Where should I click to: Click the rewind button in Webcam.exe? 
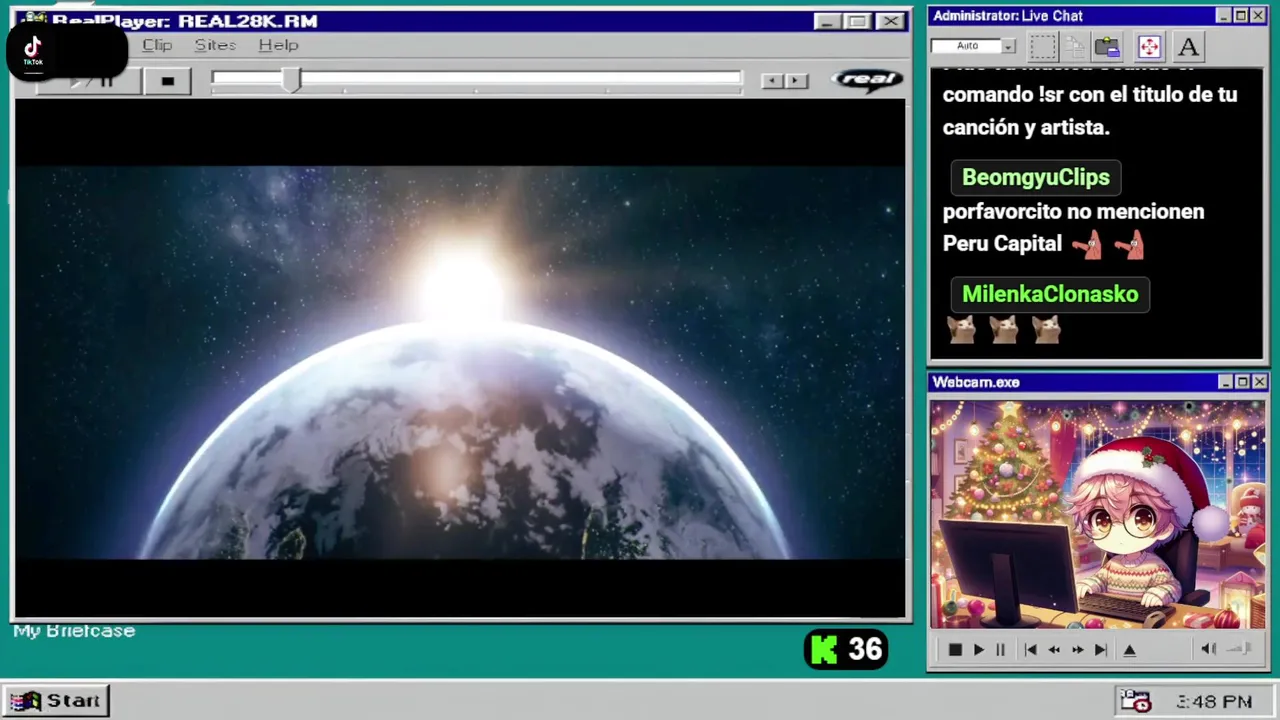point(1054,650)
